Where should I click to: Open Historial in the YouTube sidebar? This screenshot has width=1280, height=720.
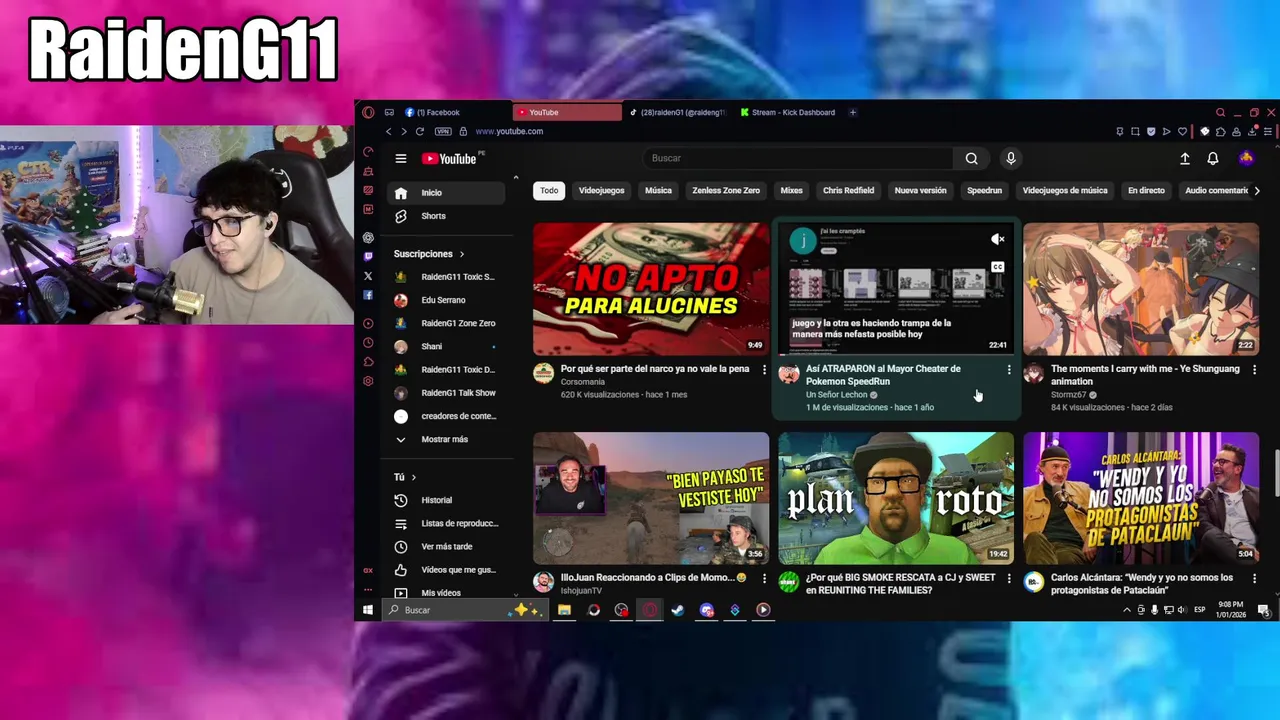point(447,500)
